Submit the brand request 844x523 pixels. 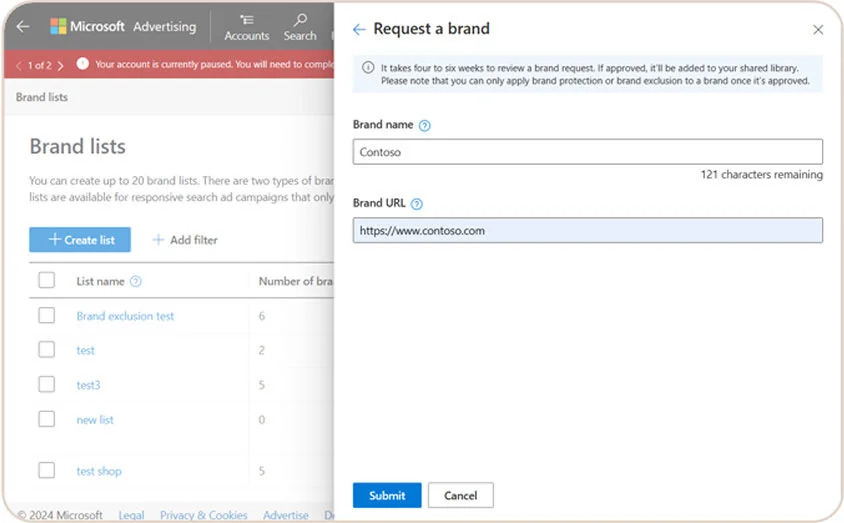(387, 495)
